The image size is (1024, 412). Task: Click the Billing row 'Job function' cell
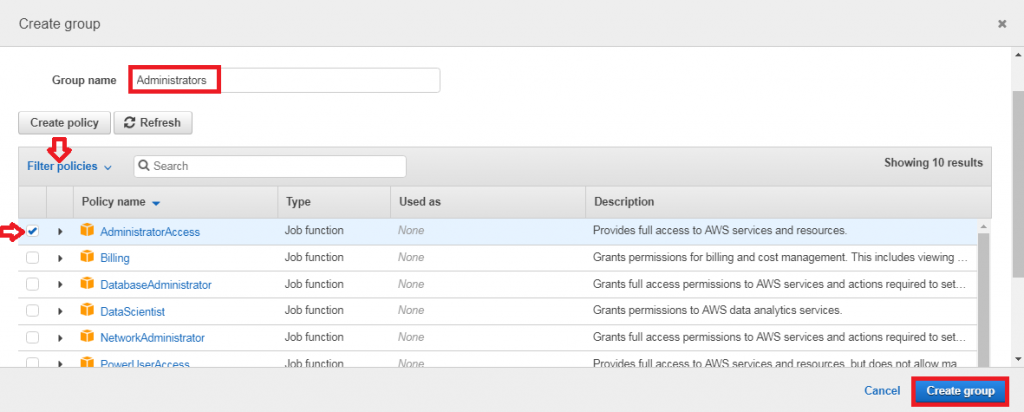[x=314, y=257]
